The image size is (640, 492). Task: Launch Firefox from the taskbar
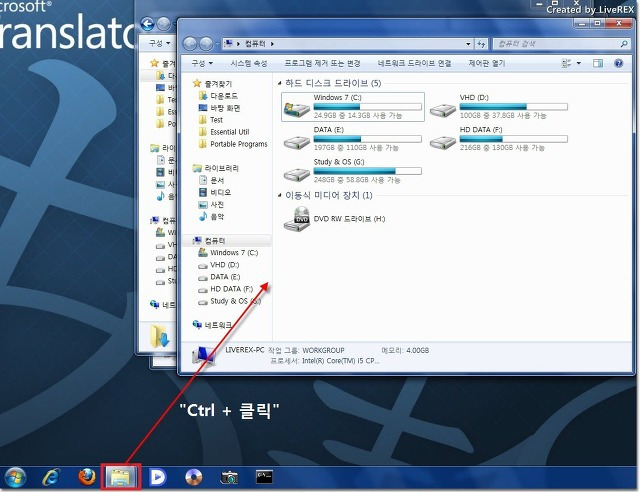coord(87,476)
